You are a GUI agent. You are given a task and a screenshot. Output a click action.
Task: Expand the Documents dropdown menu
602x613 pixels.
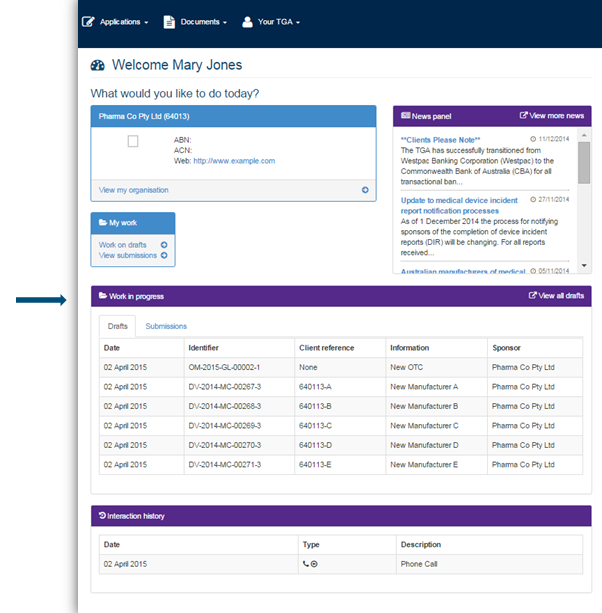[x=203, y=21]
